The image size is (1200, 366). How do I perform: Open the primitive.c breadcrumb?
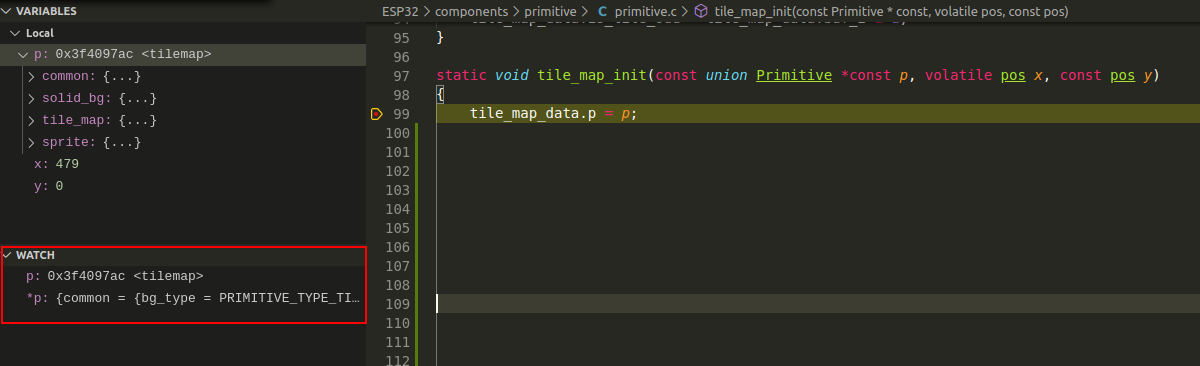pyautogui.click(x=645, y=12)
